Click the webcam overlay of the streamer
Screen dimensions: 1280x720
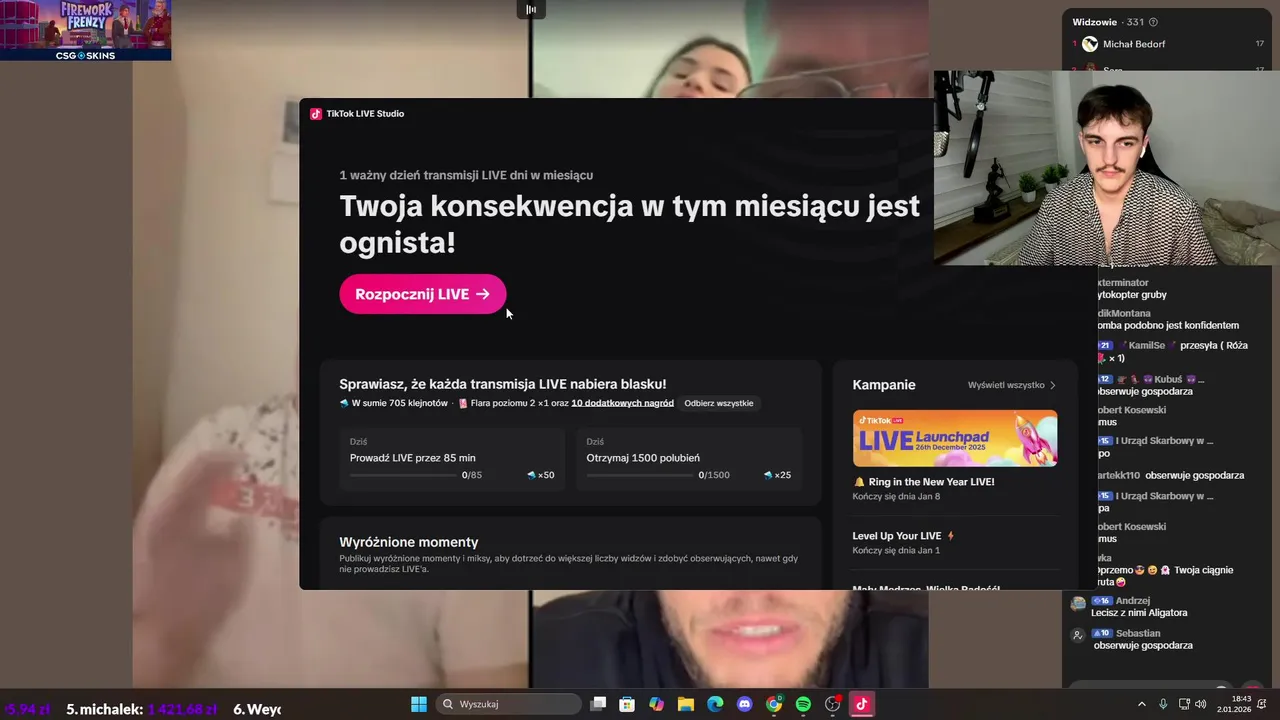tap(1107, 168)
